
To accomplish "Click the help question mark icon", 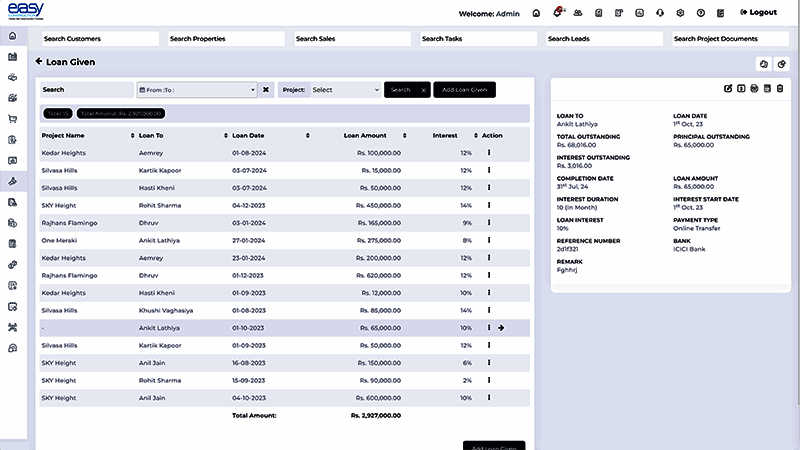I will [701, 13].
